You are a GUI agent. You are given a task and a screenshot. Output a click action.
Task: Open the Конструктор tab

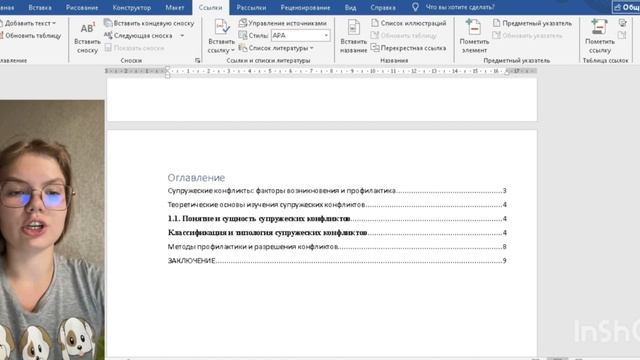(x=131, y=7)
